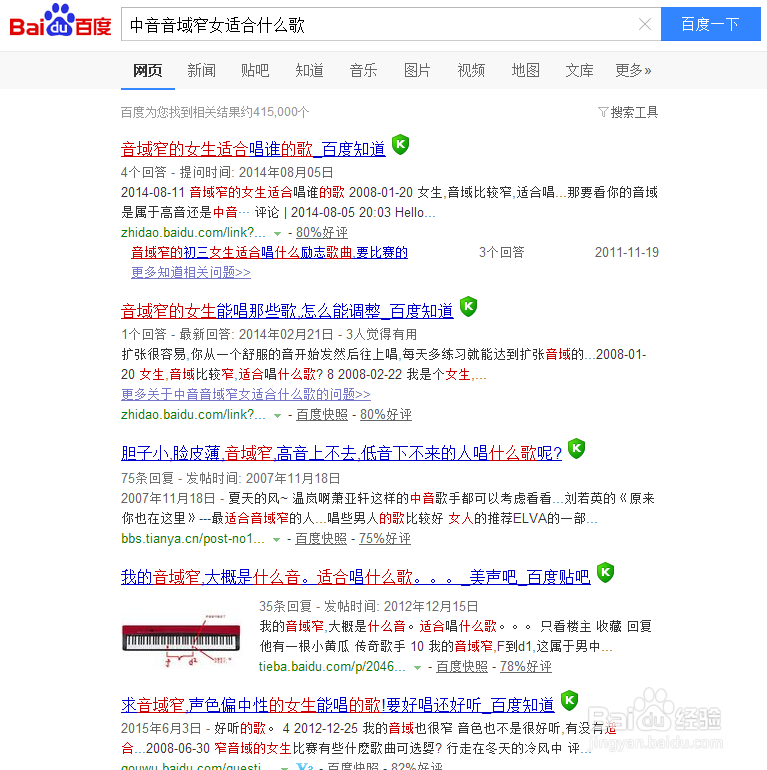Open result 音域窄的女生能唱那些歌,怎么能调整

(x=287, y=311)
